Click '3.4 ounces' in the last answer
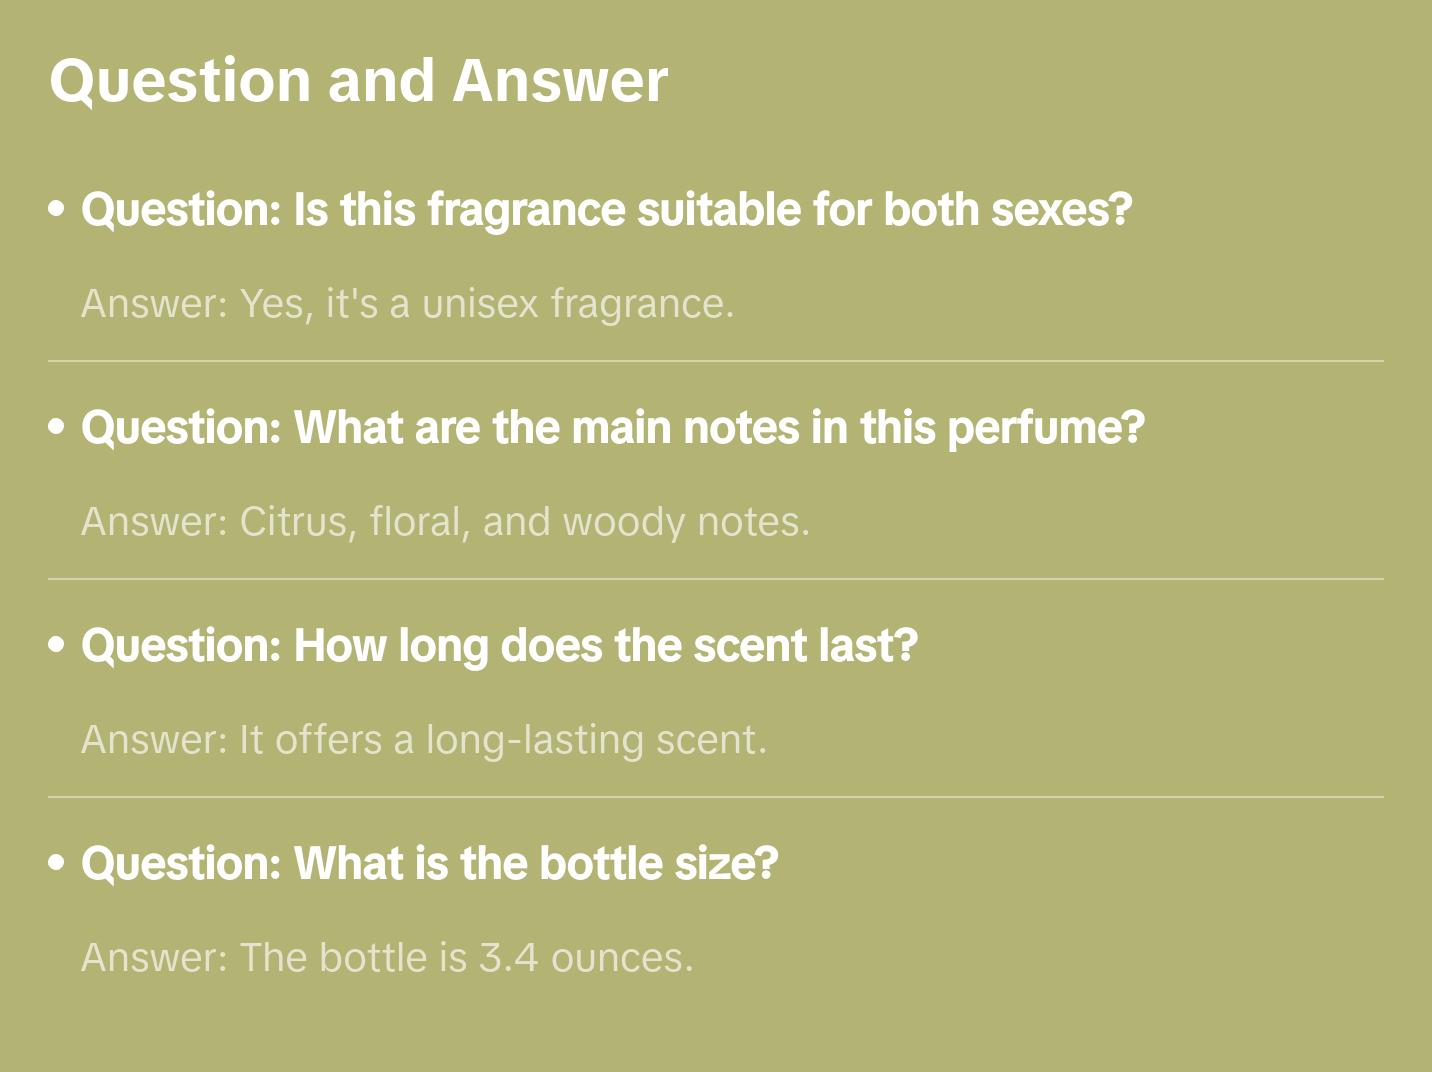The width and height of the screenshot is (1432, 1072). pos(585,958)
